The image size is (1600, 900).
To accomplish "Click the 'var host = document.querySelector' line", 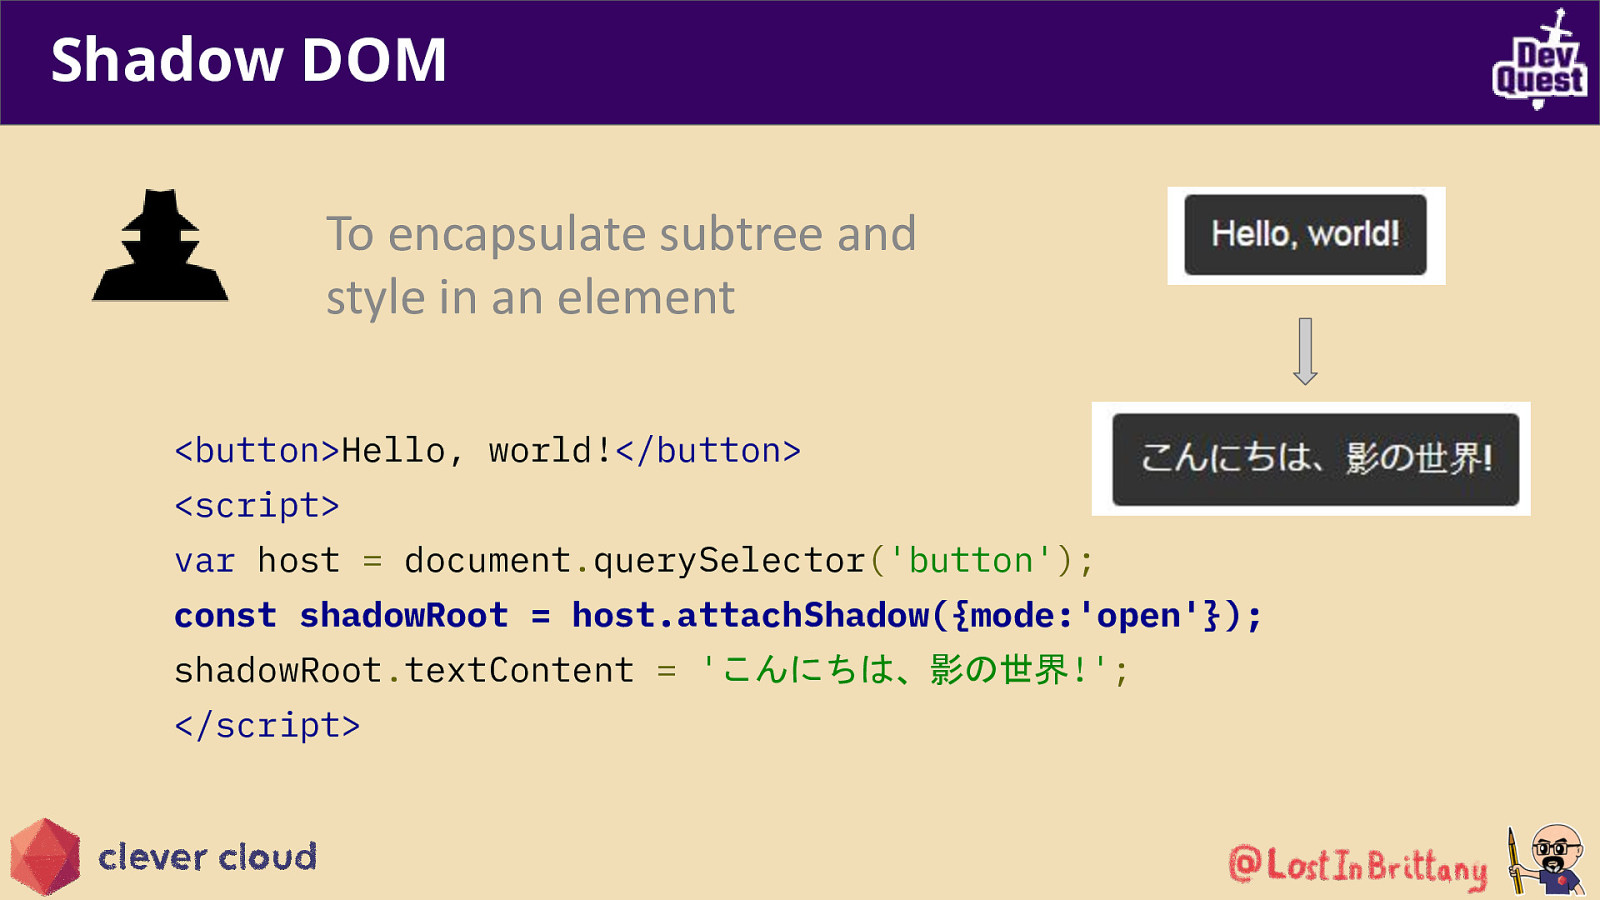I will pos(635,561).
